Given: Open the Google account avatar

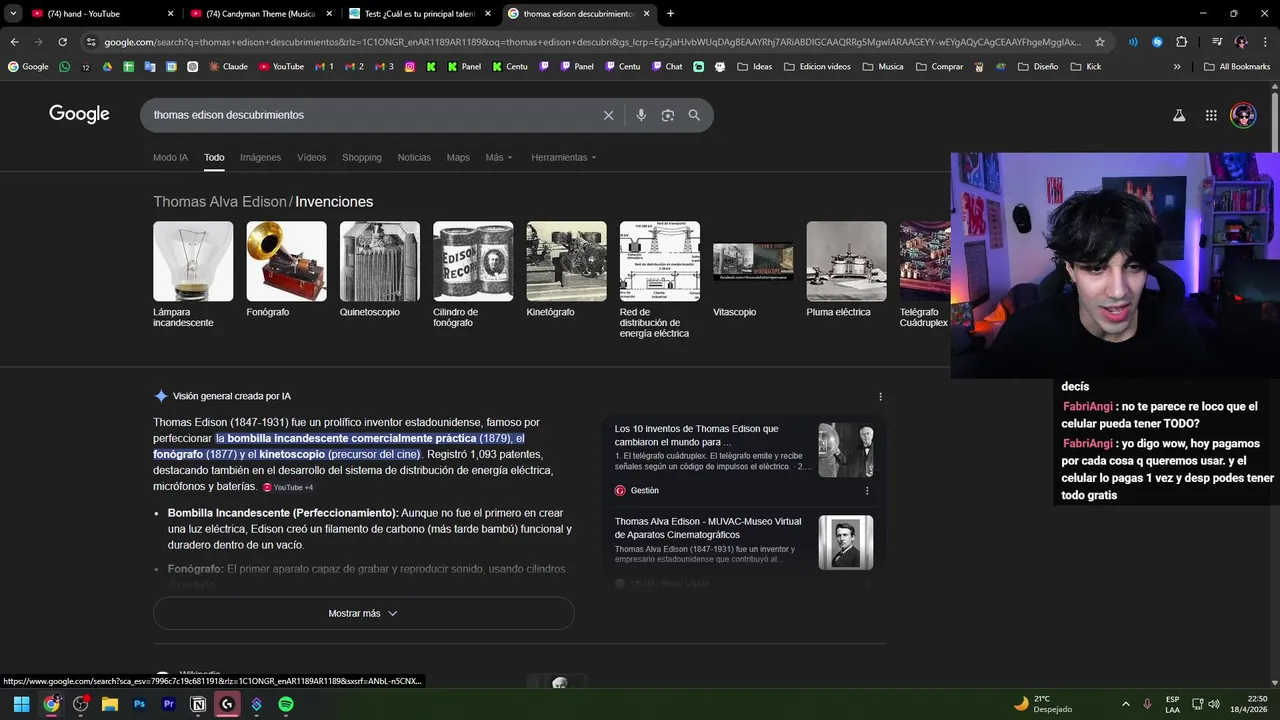Looking at the screenshot, I should (x=1243, y=115).
